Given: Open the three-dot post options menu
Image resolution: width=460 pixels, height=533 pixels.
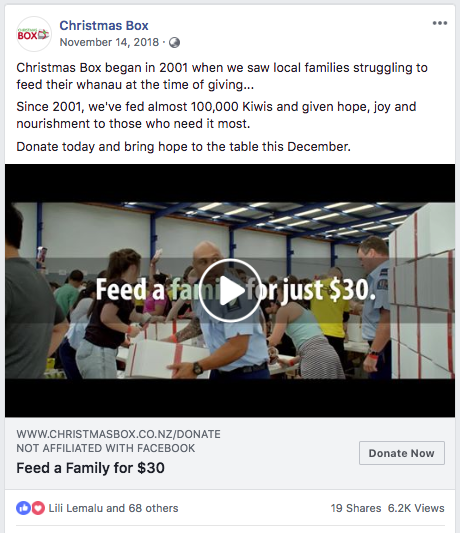Looking at the screenshot, I should (440, 23).
